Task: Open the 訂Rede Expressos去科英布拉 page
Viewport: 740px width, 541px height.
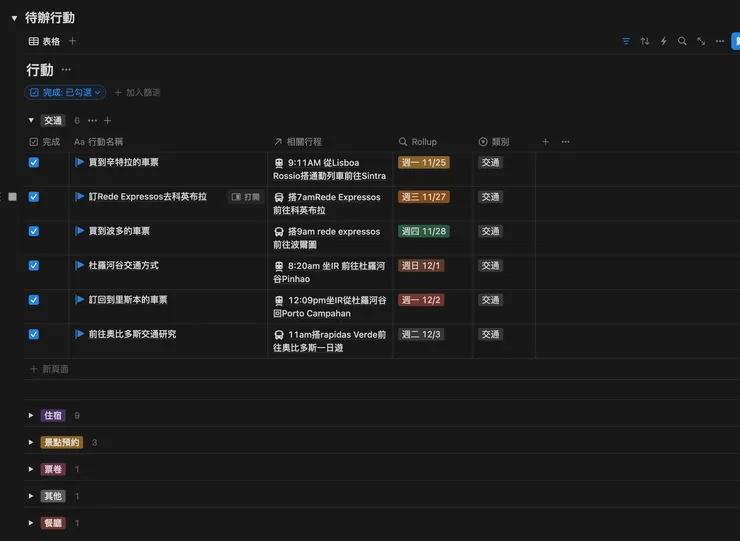Action: tap(148, 197)
